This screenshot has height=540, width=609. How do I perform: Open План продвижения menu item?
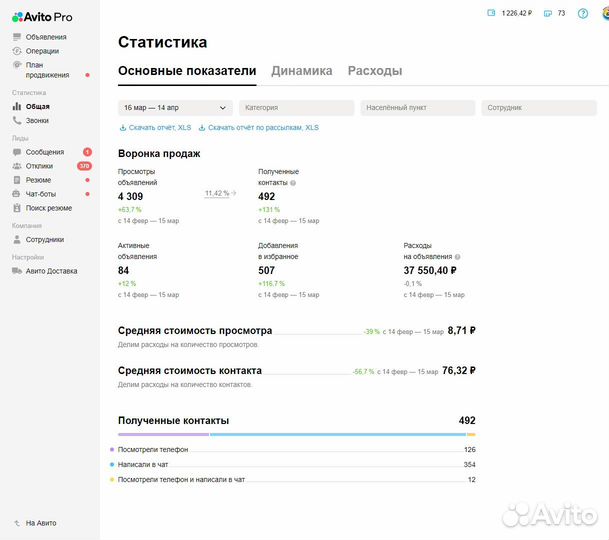coord(47,70)
